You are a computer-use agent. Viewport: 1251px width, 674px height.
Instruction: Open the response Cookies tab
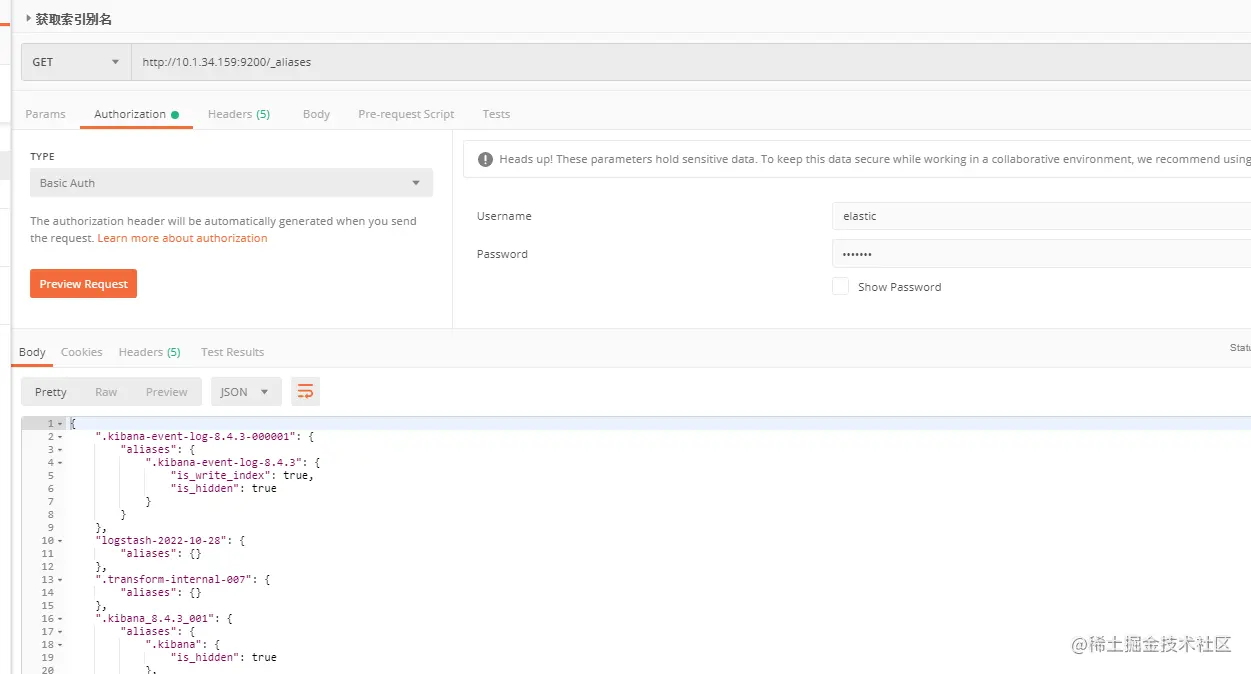click(x=81, y=352)
